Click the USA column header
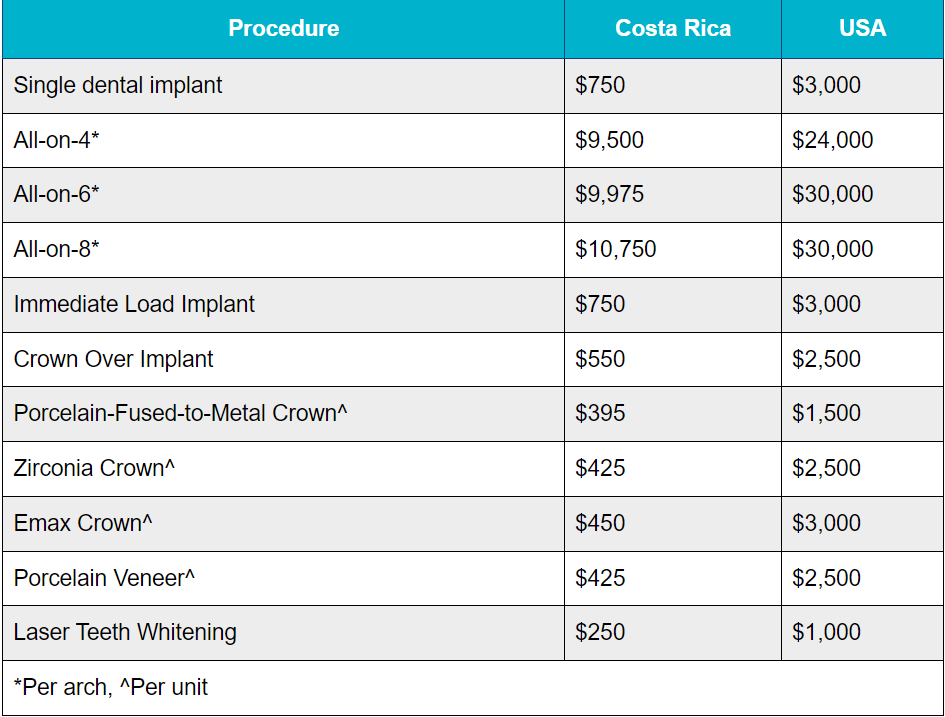The height and width of the screenshot is (717, 945). pyautogui.click(x=862, y=29)
